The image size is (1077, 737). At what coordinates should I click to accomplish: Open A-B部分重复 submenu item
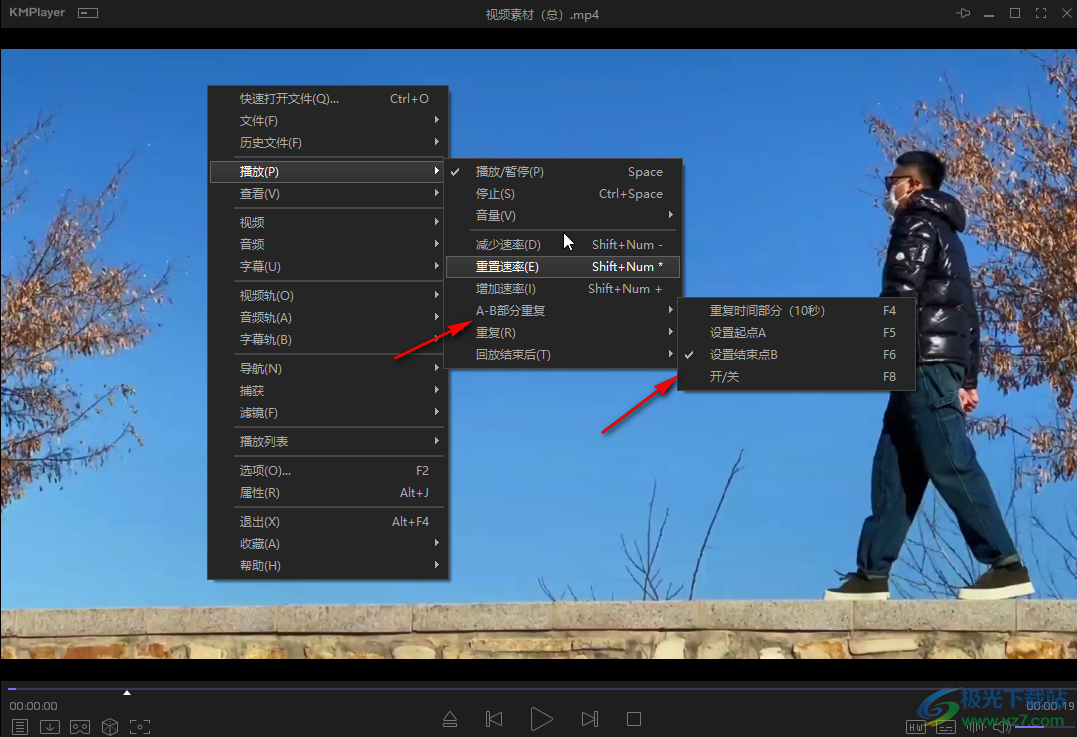(563, 310)
